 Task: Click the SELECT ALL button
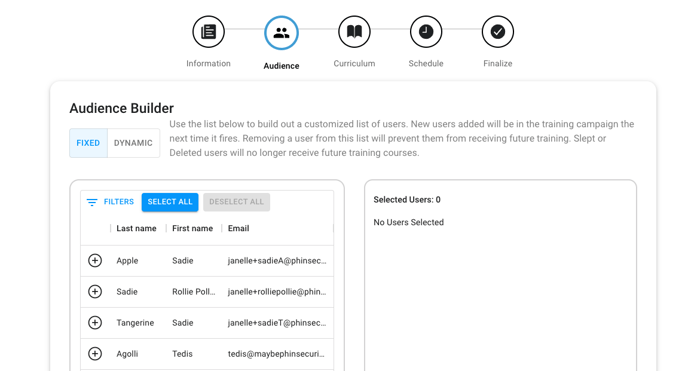coord(170,202)
